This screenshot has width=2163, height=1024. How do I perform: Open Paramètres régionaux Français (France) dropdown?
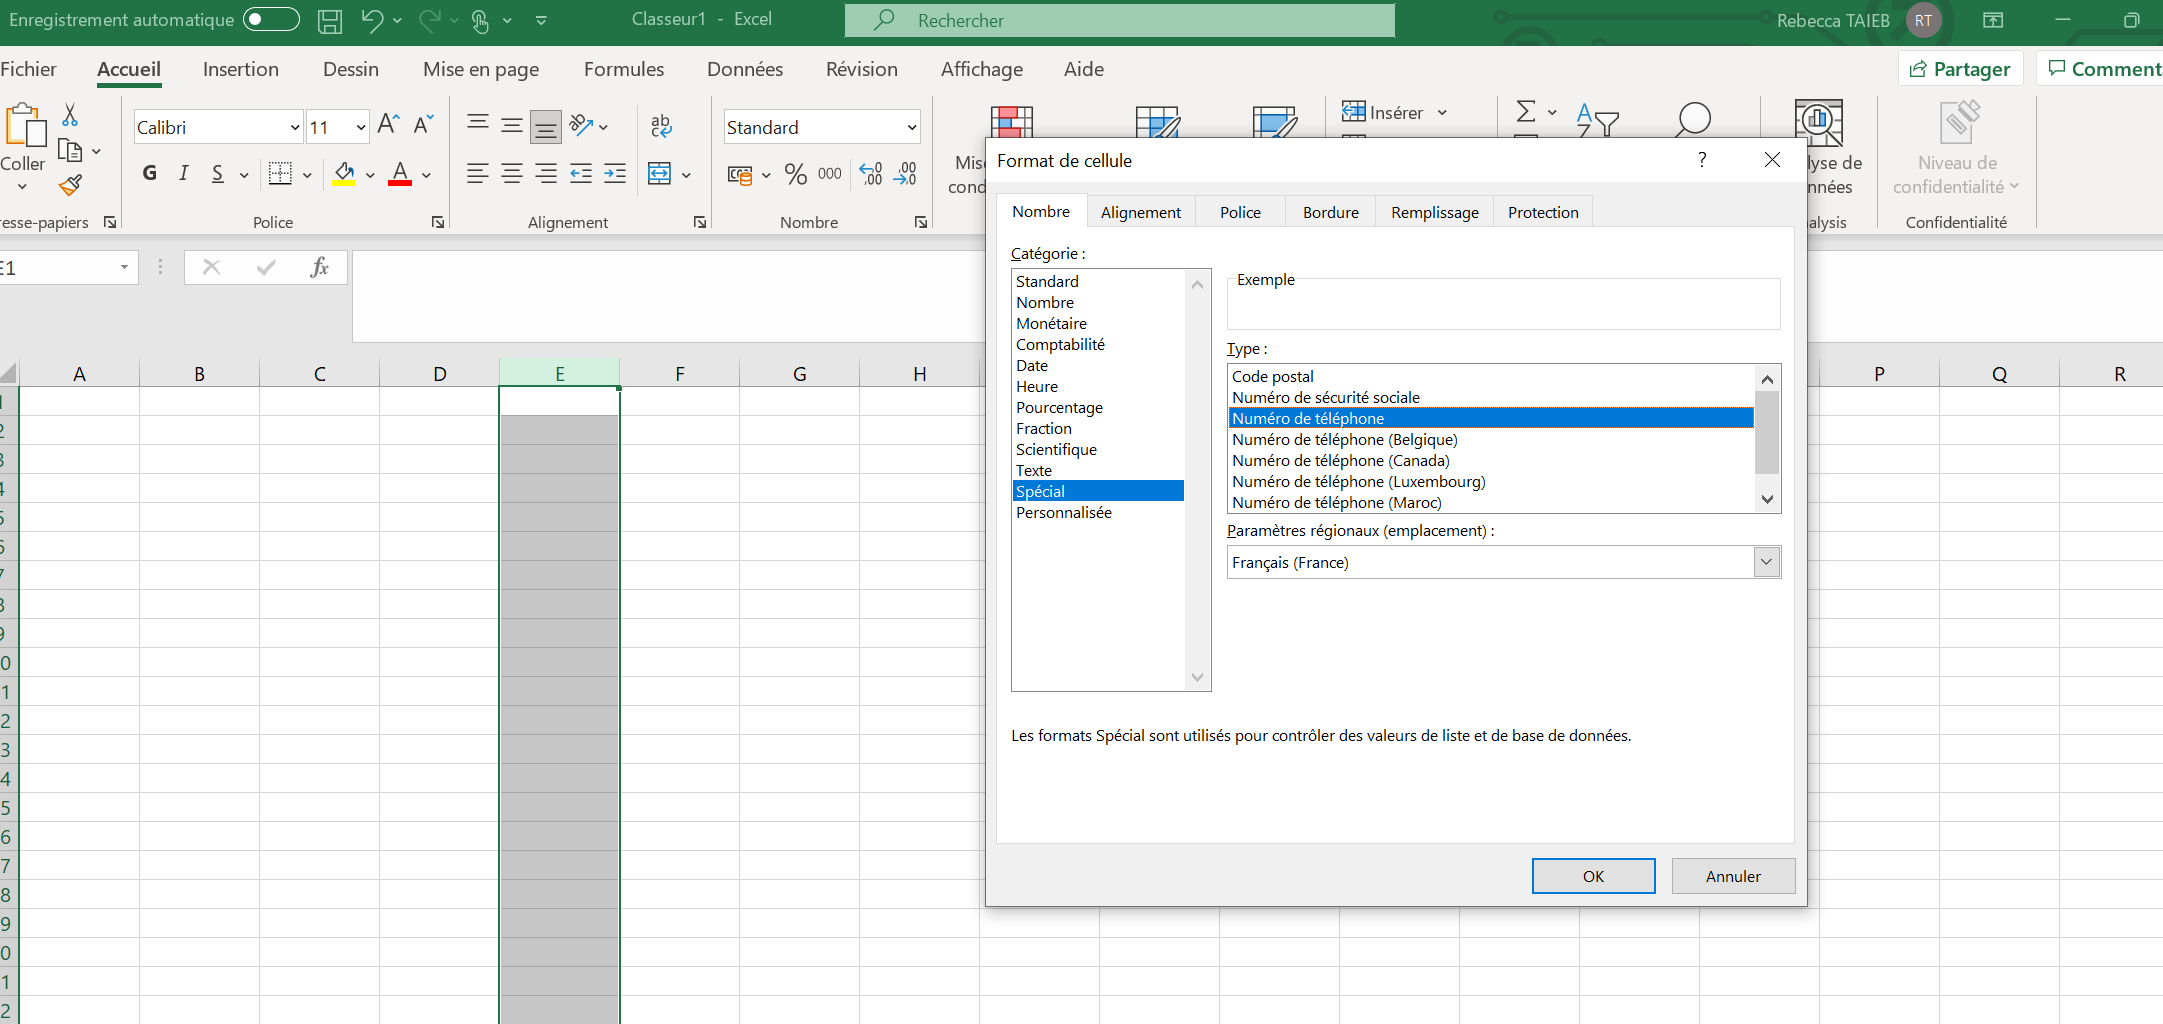pos(1767,562)
